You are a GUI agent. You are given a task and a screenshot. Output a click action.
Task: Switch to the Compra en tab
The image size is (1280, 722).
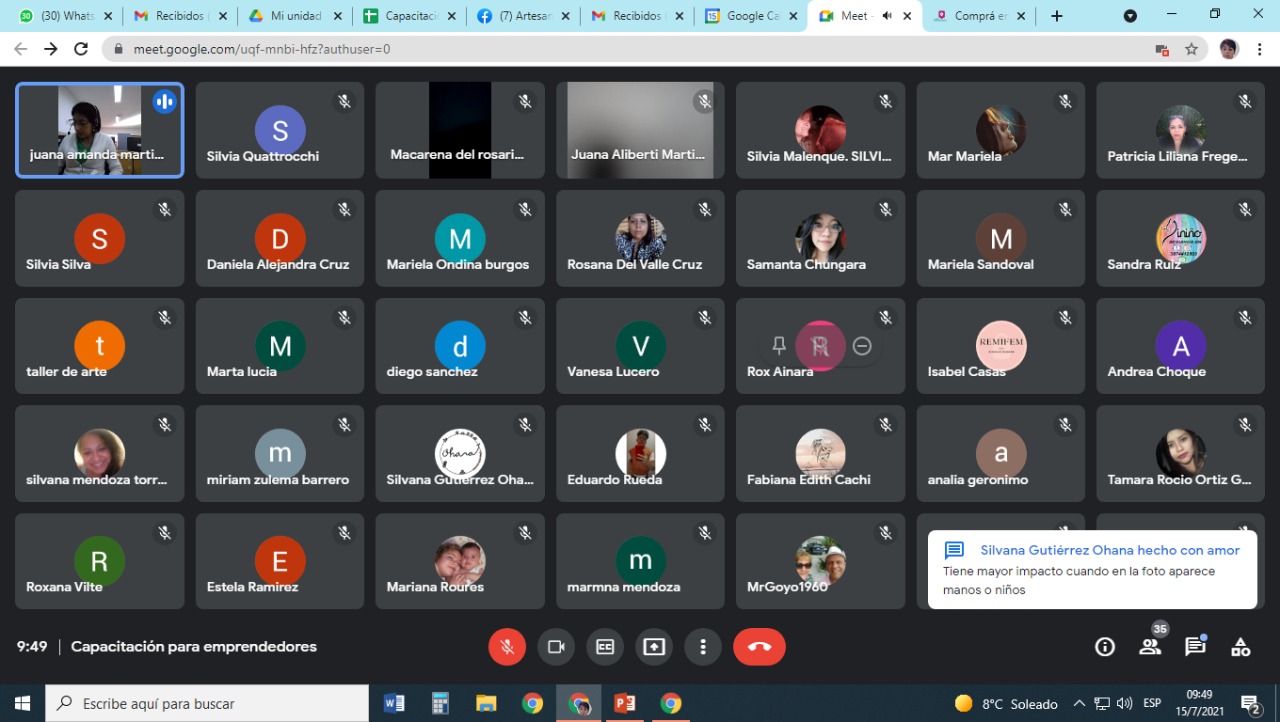(x=980, y=16)
